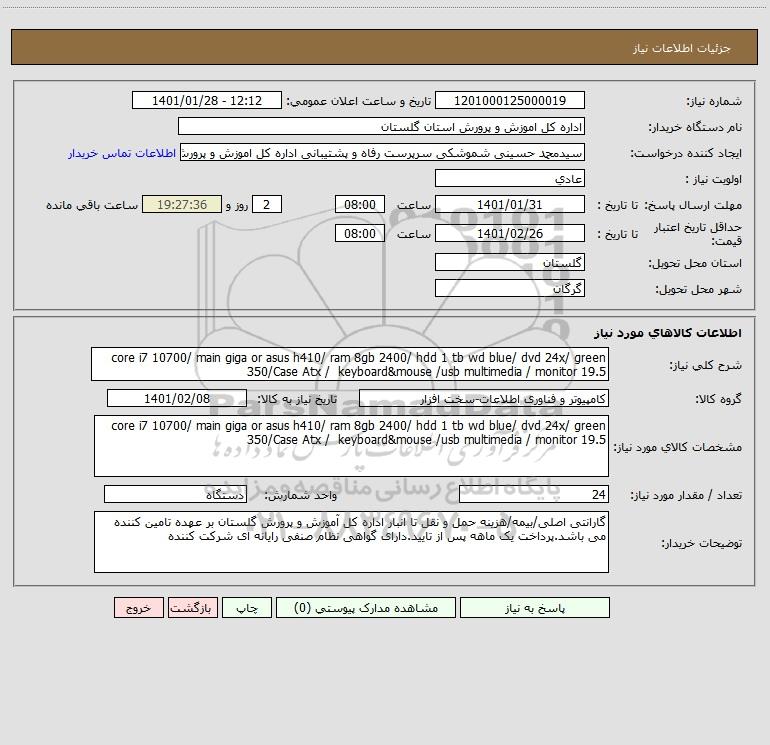Click the شهر محل تحویل label

tap(698, 289)
